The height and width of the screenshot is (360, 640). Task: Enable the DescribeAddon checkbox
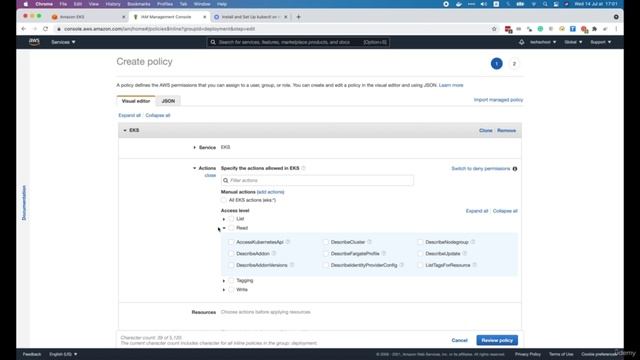(x=231, y=253)
